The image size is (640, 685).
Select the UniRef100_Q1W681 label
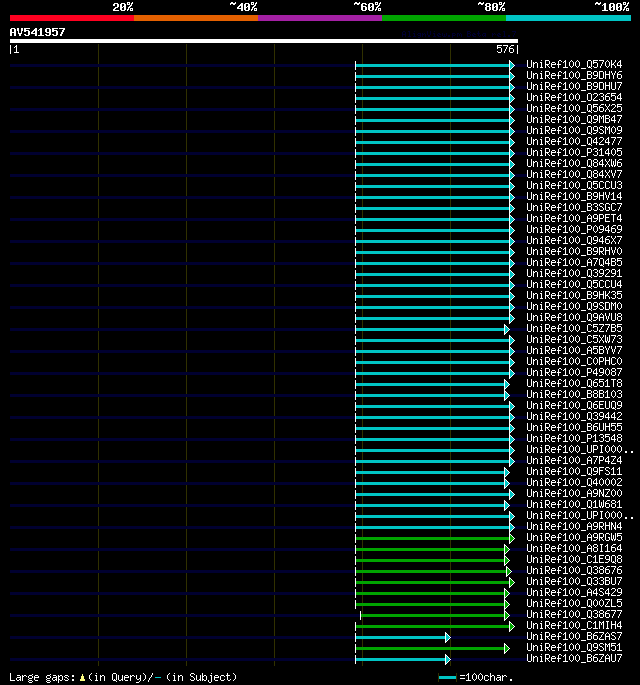(574, 504)
